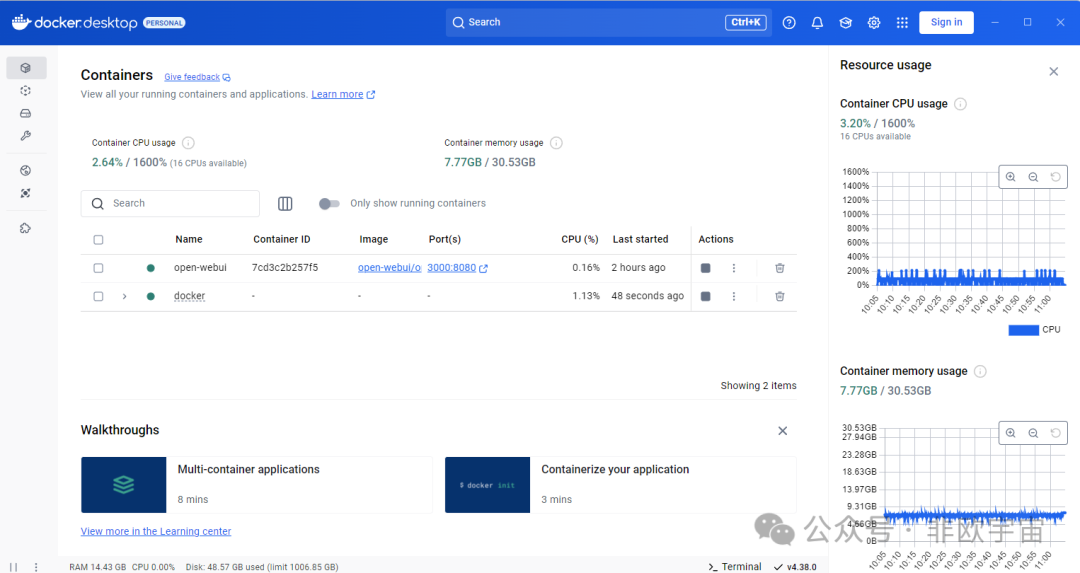Click View more in the Learning center

coord(156,531)
